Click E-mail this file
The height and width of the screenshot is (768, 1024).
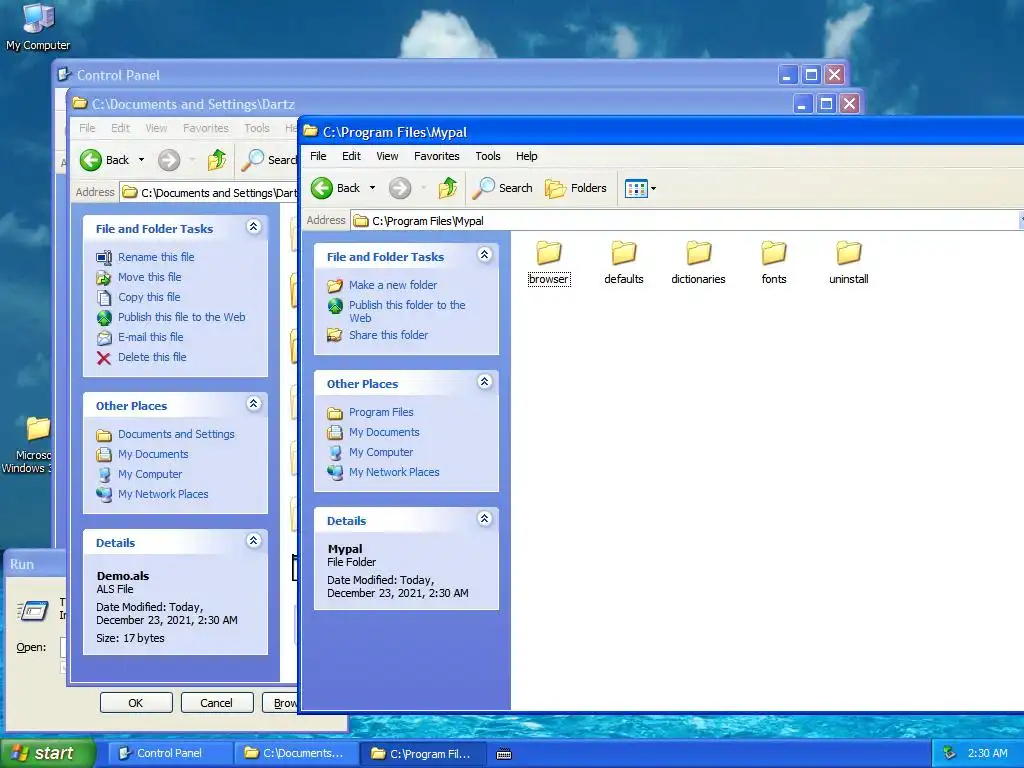click(150, 337)
